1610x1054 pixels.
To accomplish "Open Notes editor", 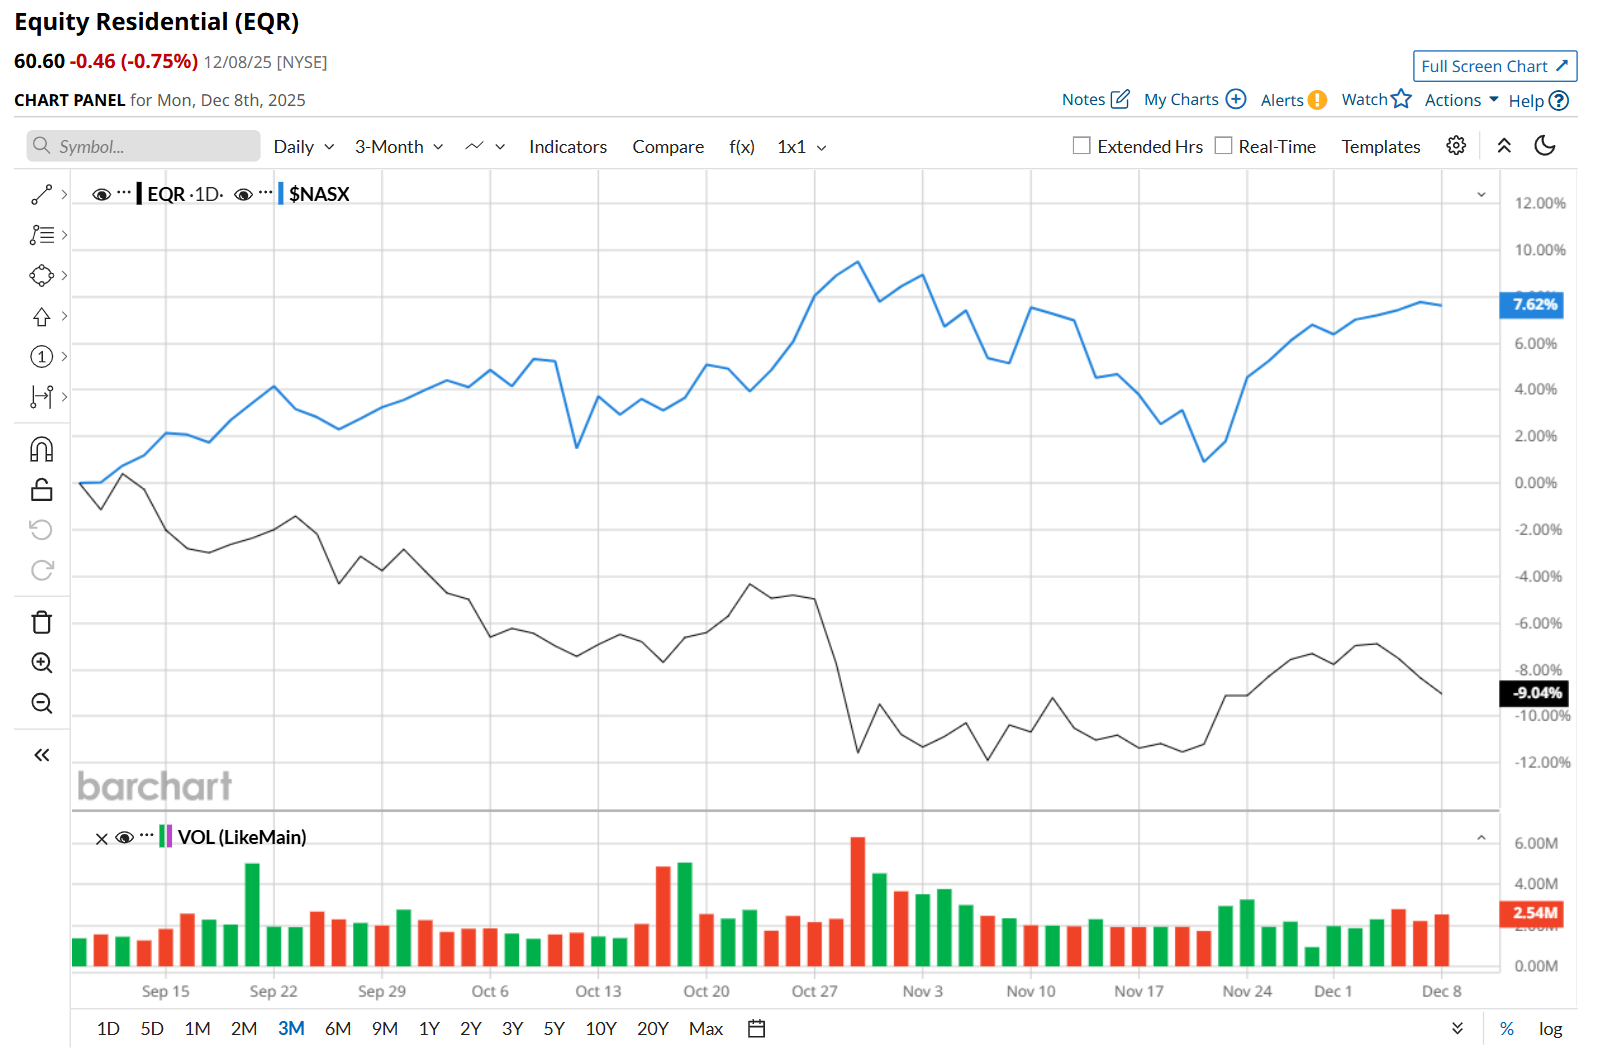I will [x=1096, y=99].
